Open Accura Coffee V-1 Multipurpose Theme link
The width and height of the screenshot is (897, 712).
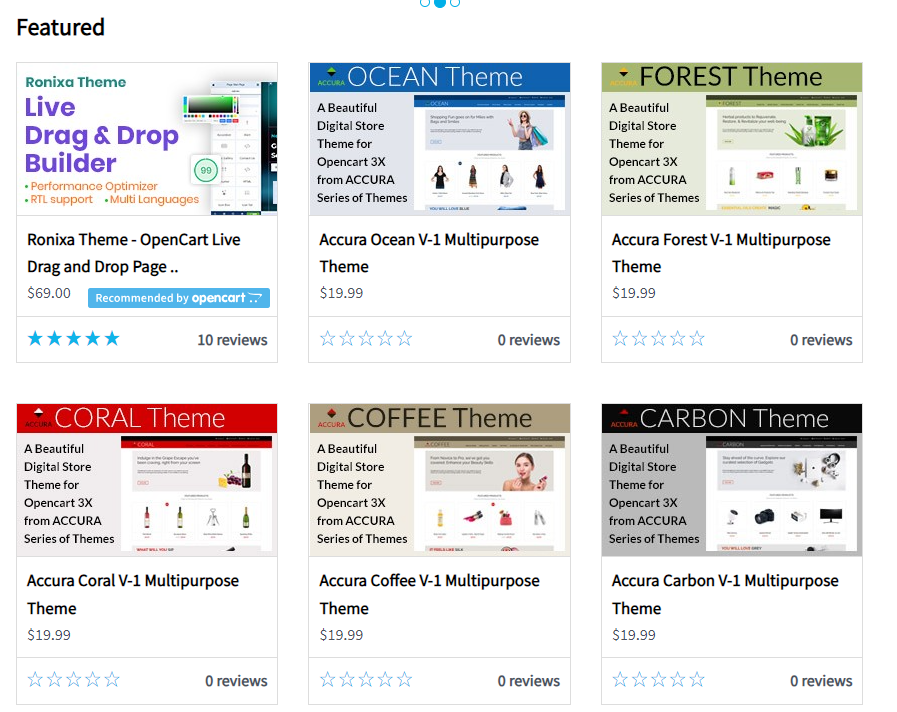(x=429, y=595)
